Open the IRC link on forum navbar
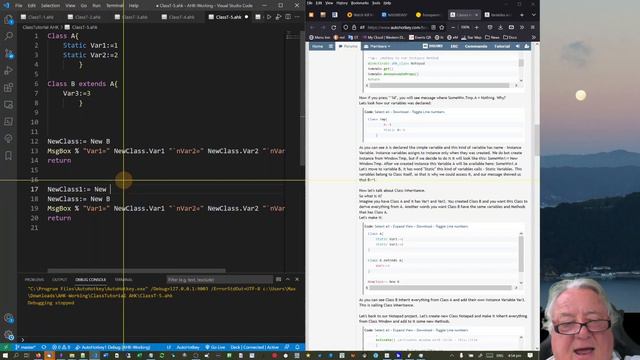Image resolution: width=640 pixels, height=360 pixels. (x=454, y=47)
